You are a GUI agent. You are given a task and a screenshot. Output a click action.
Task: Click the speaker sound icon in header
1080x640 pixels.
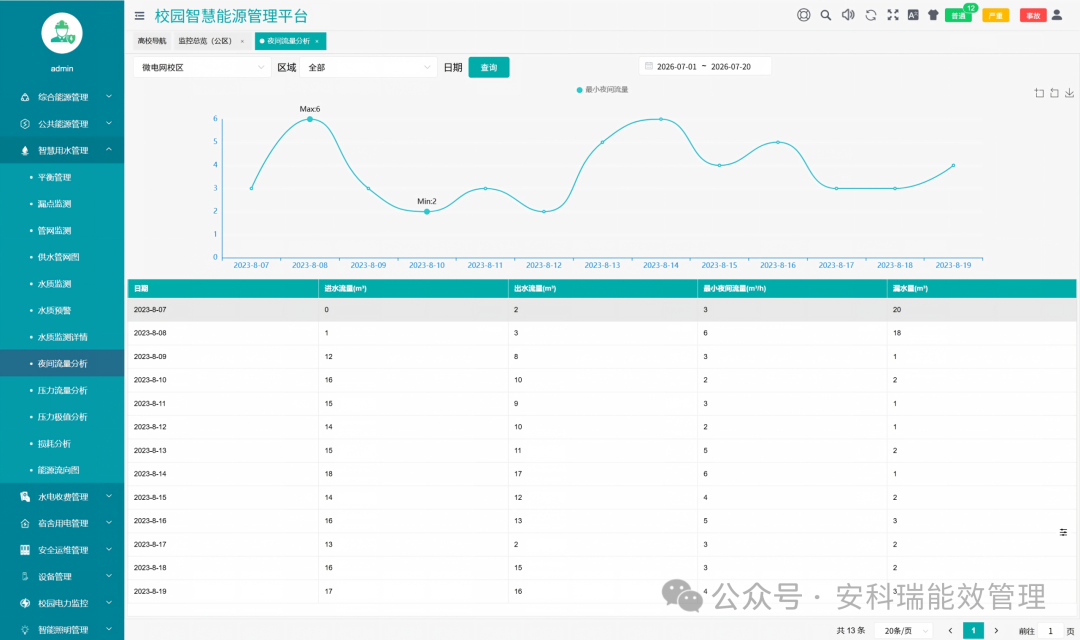coord(848,14)
